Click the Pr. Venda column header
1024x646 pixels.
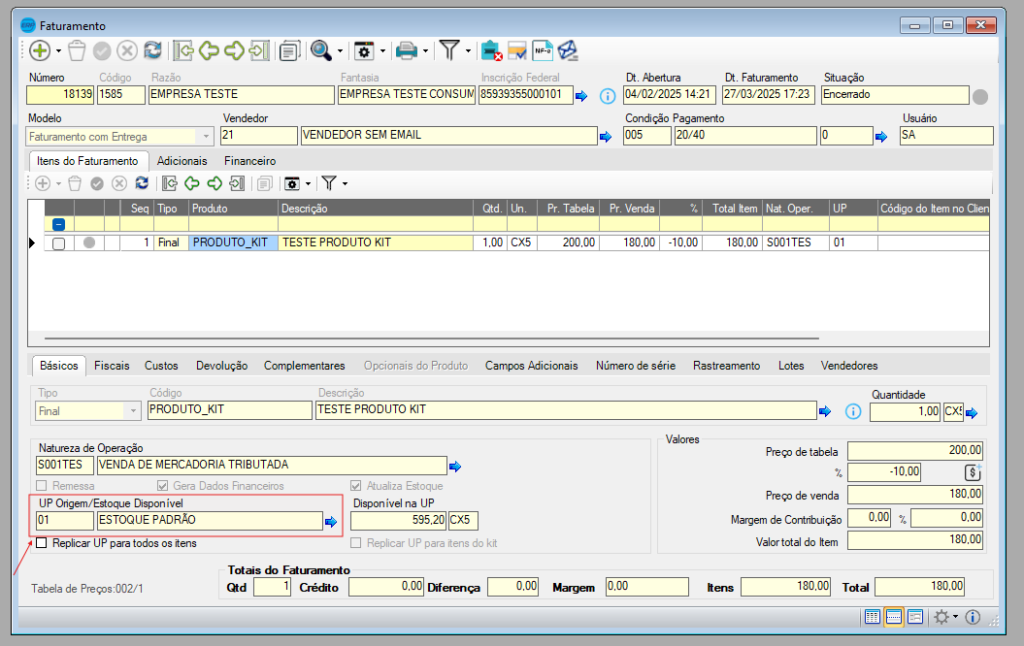pos(630,208)
